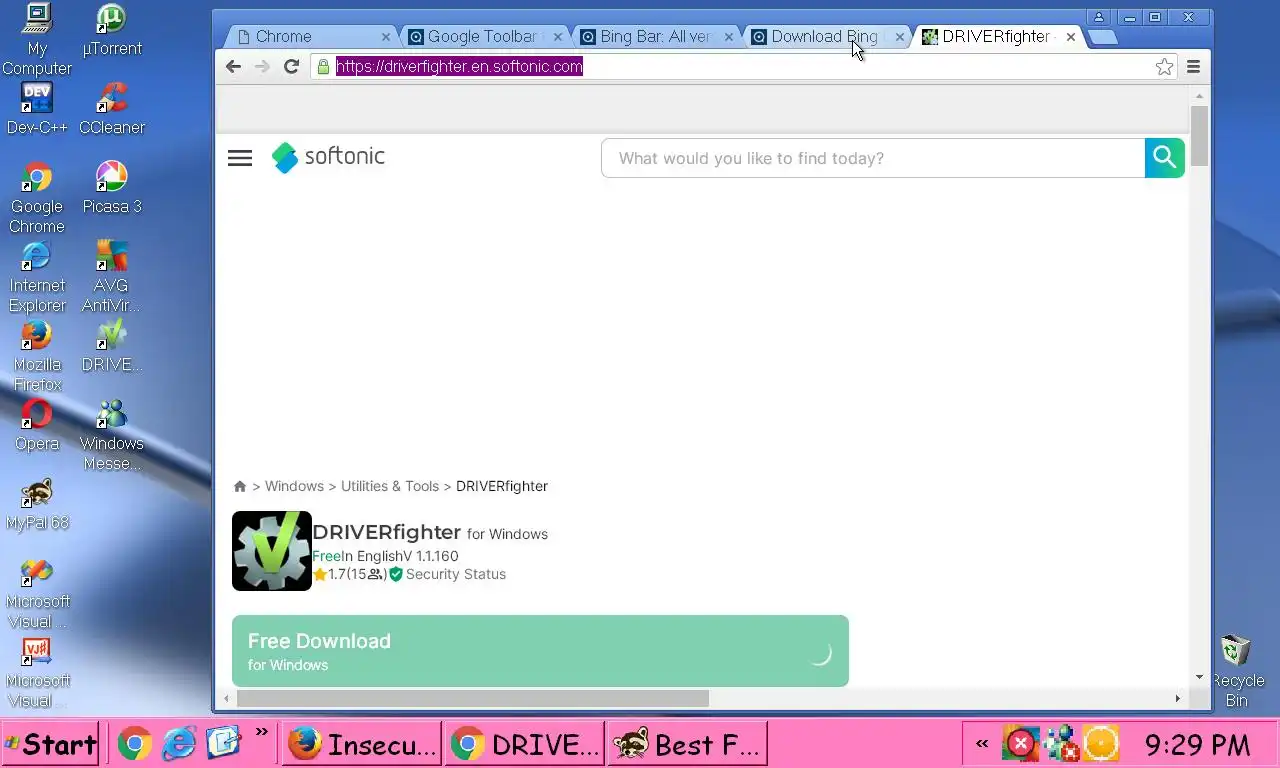Click the browser back arrow
Viewport: 1280px width, 768px height.
pos(233,66)
